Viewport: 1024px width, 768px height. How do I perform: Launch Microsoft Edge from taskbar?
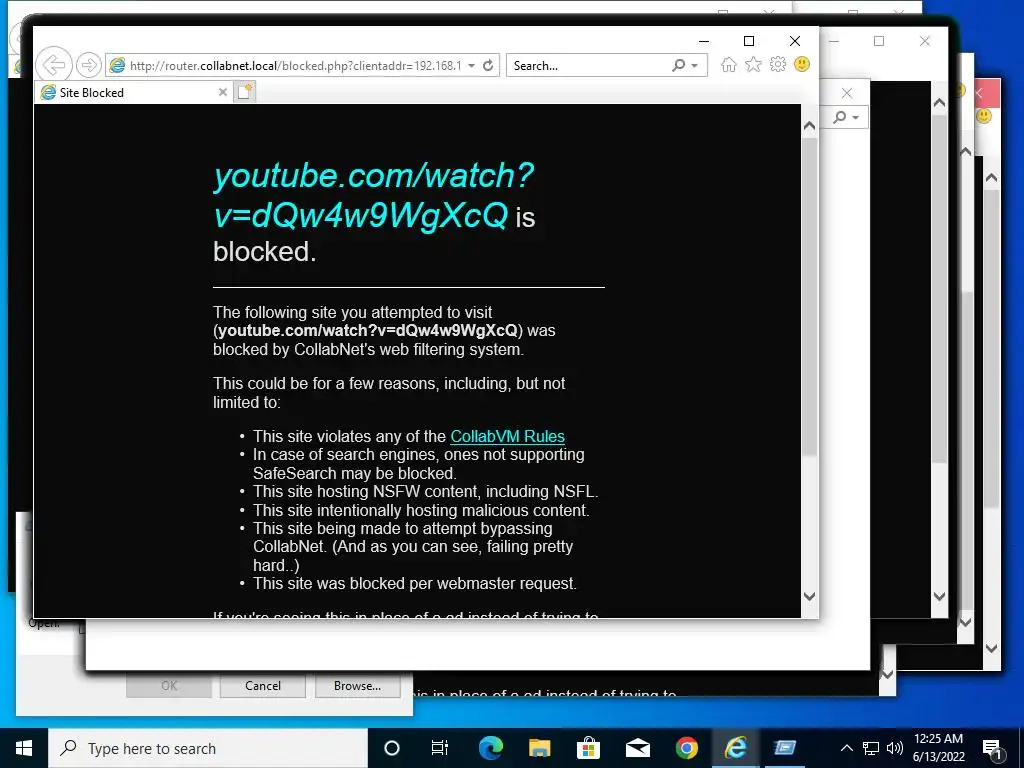490,748
